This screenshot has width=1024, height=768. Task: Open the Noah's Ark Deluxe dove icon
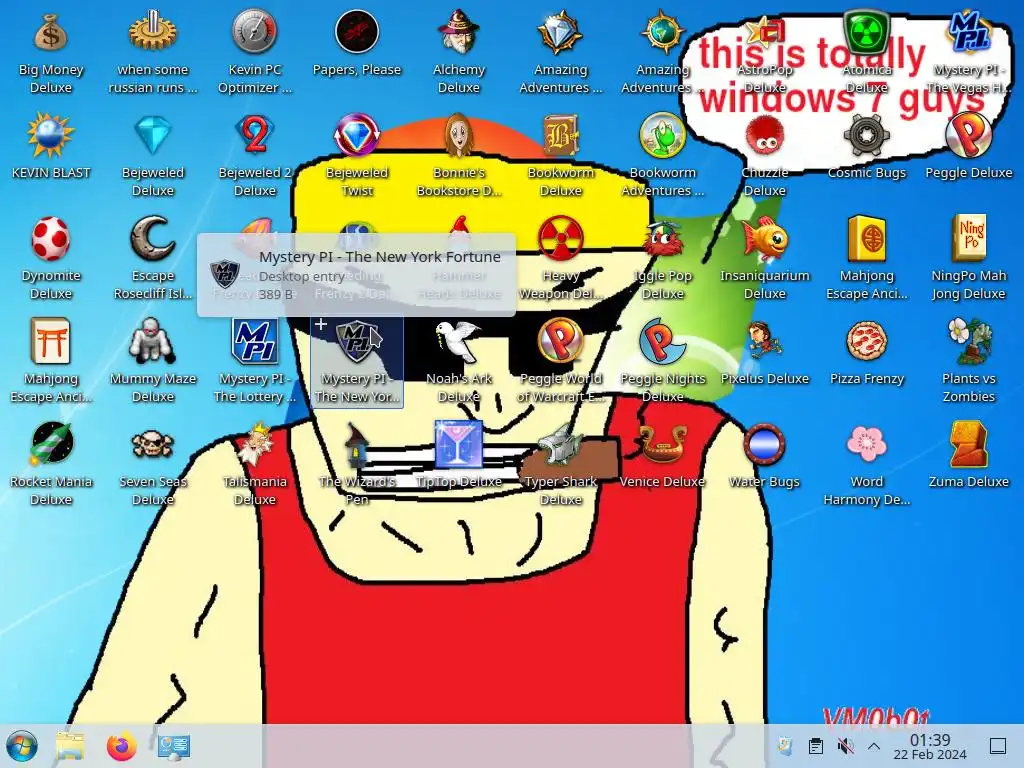(458, 341)
